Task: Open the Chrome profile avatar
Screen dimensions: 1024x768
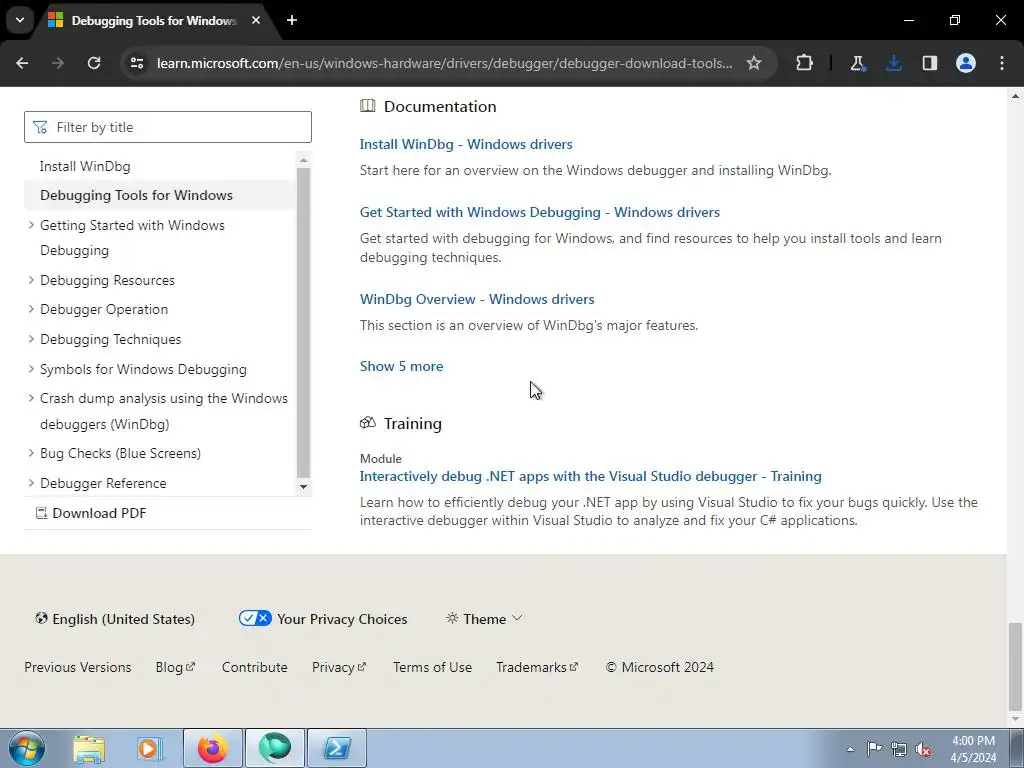Action: (x=966, y=63)
